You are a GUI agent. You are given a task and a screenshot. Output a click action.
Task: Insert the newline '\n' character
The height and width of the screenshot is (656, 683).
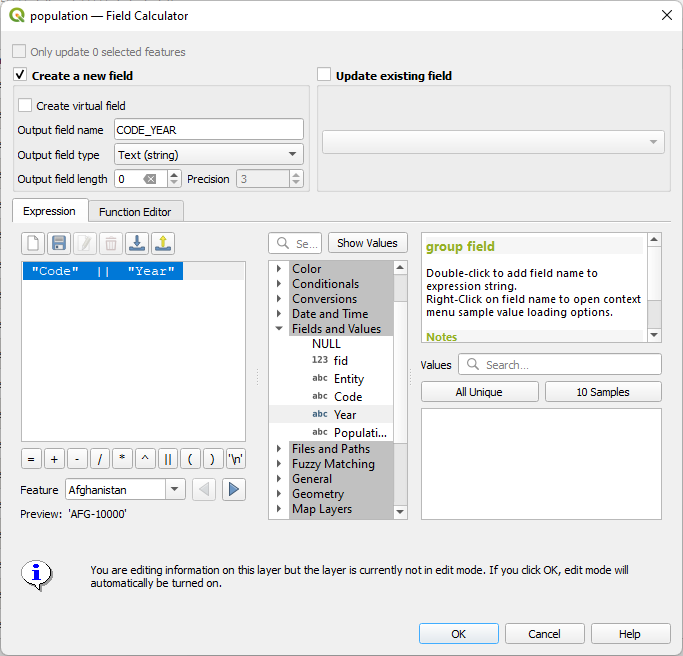236,459
